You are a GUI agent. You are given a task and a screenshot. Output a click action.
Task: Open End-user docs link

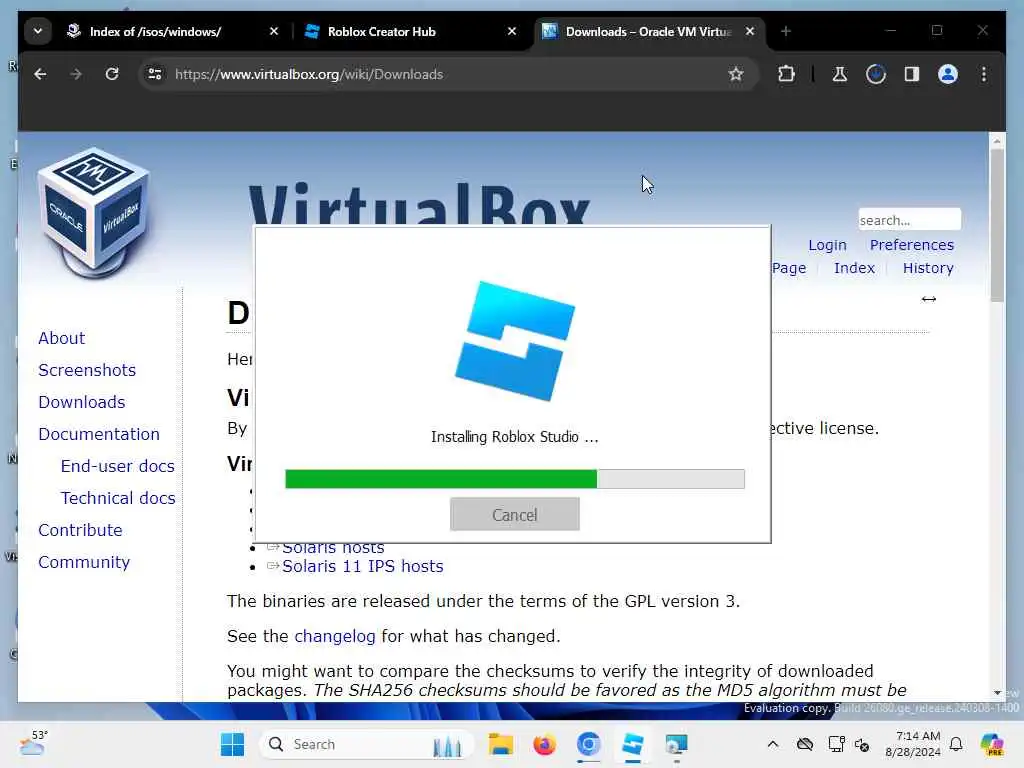click(118, 466)
